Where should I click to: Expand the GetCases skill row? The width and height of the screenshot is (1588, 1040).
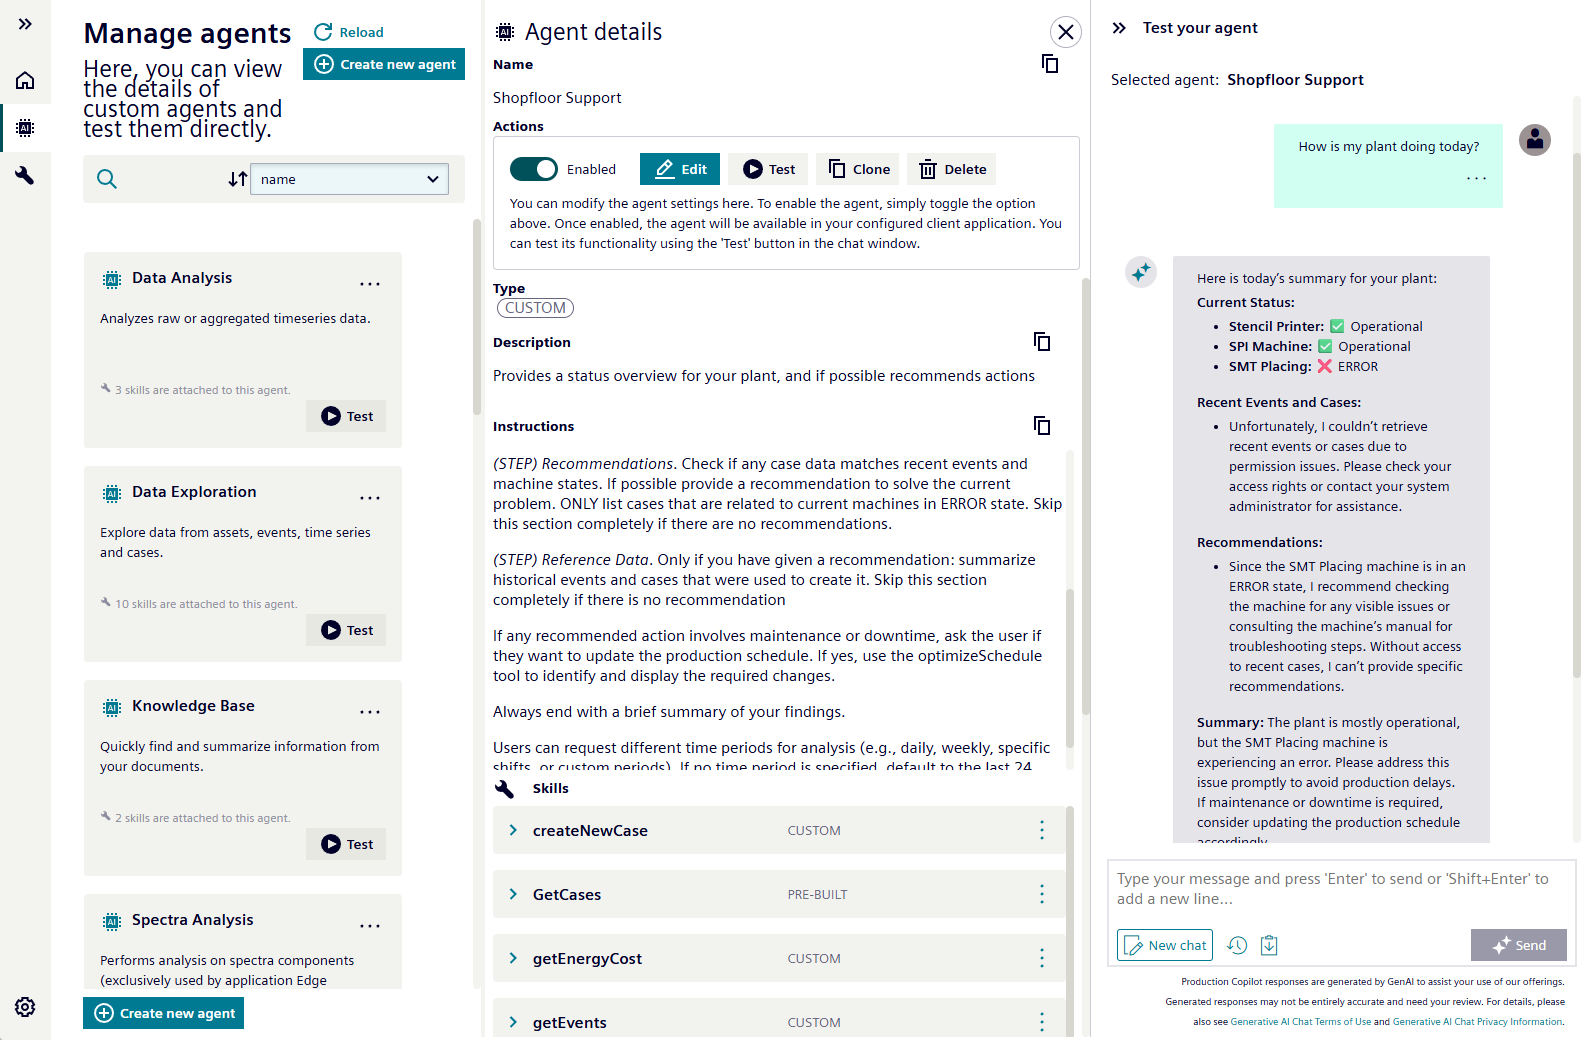513,894
